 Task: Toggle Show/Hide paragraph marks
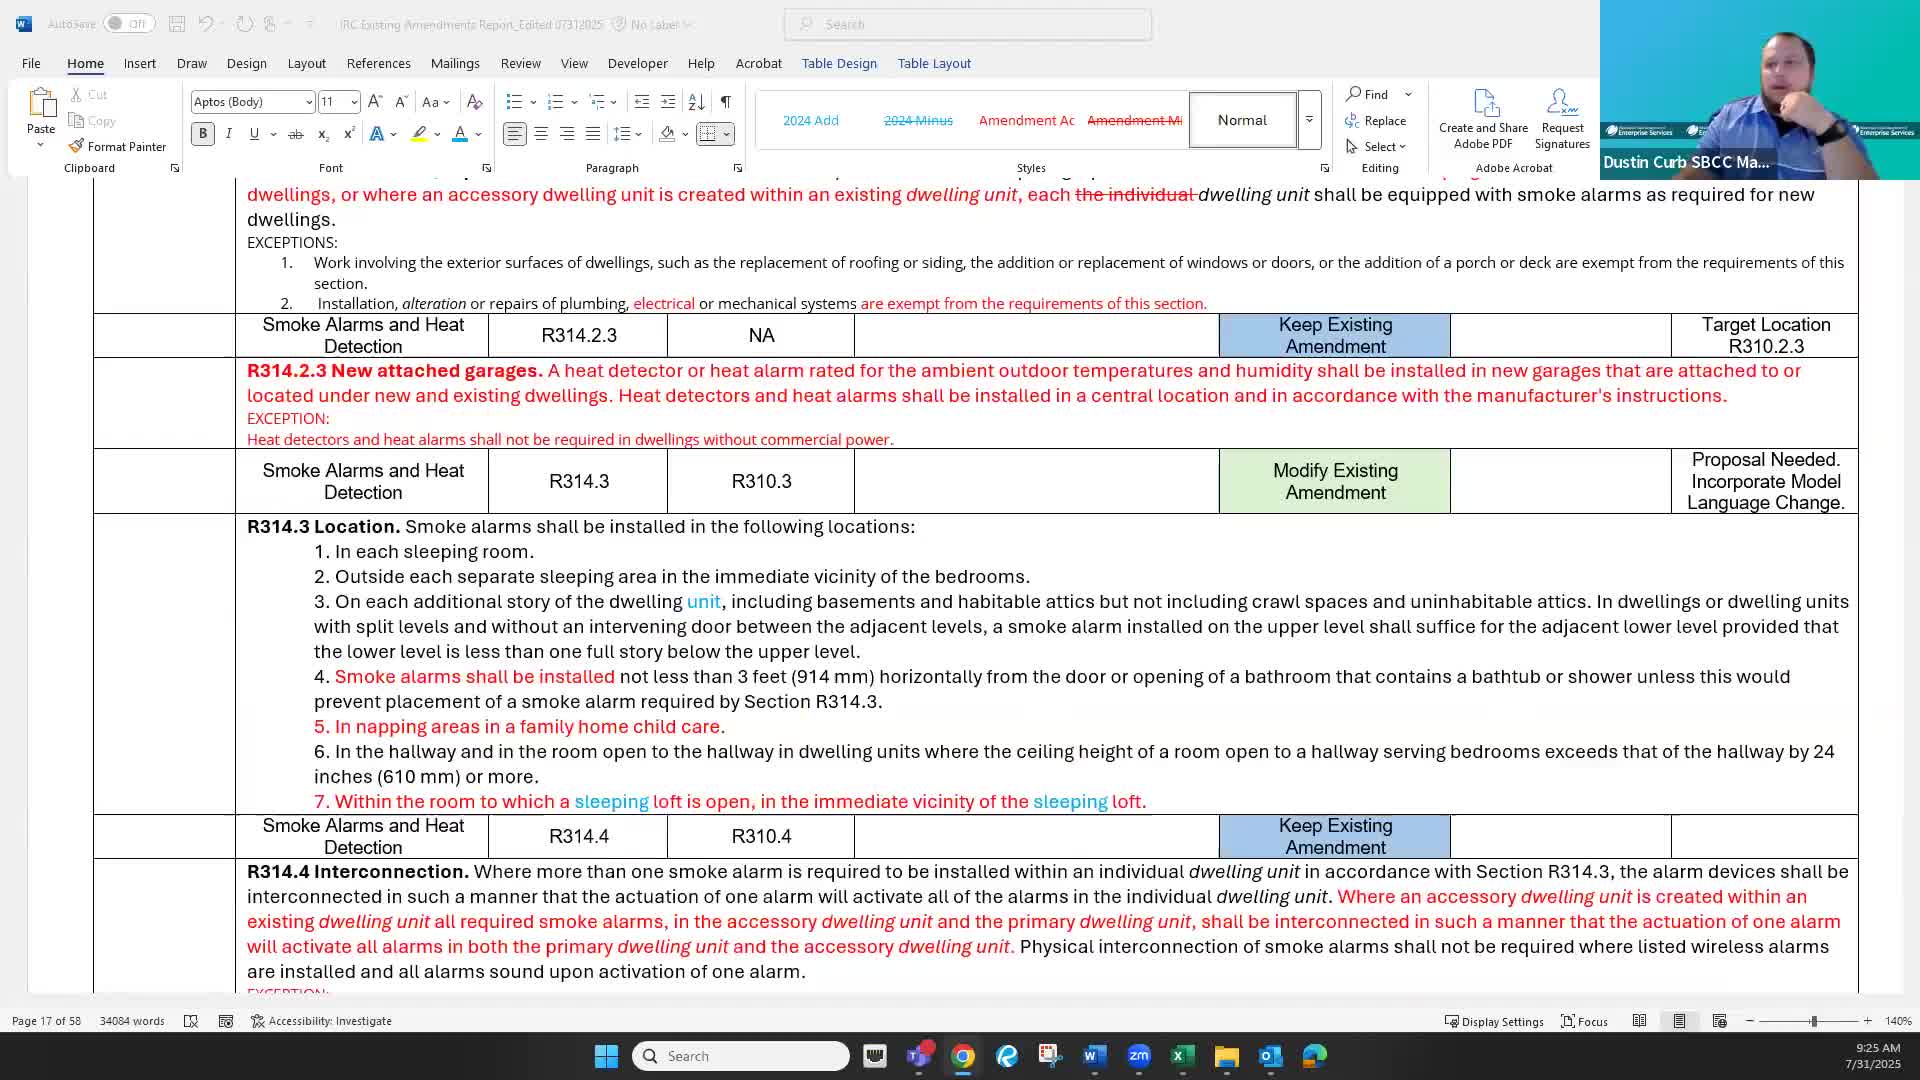tap(726, 101)
